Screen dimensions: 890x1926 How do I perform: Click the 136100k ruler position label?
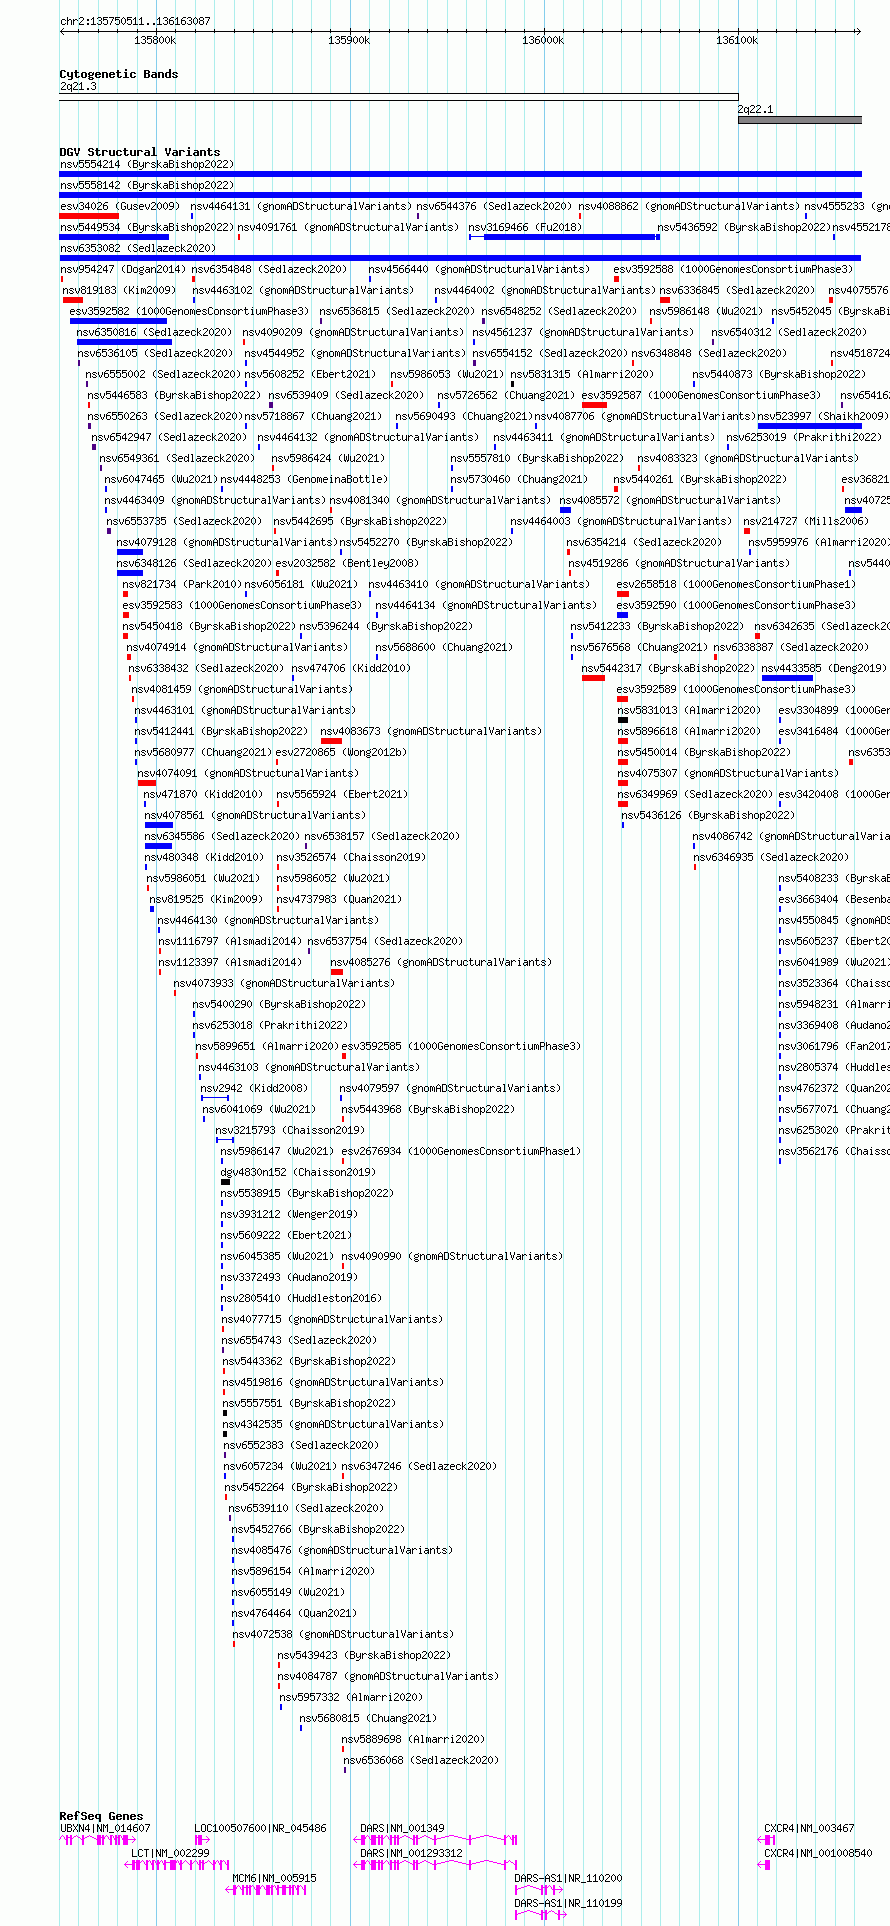click(737, 40)
